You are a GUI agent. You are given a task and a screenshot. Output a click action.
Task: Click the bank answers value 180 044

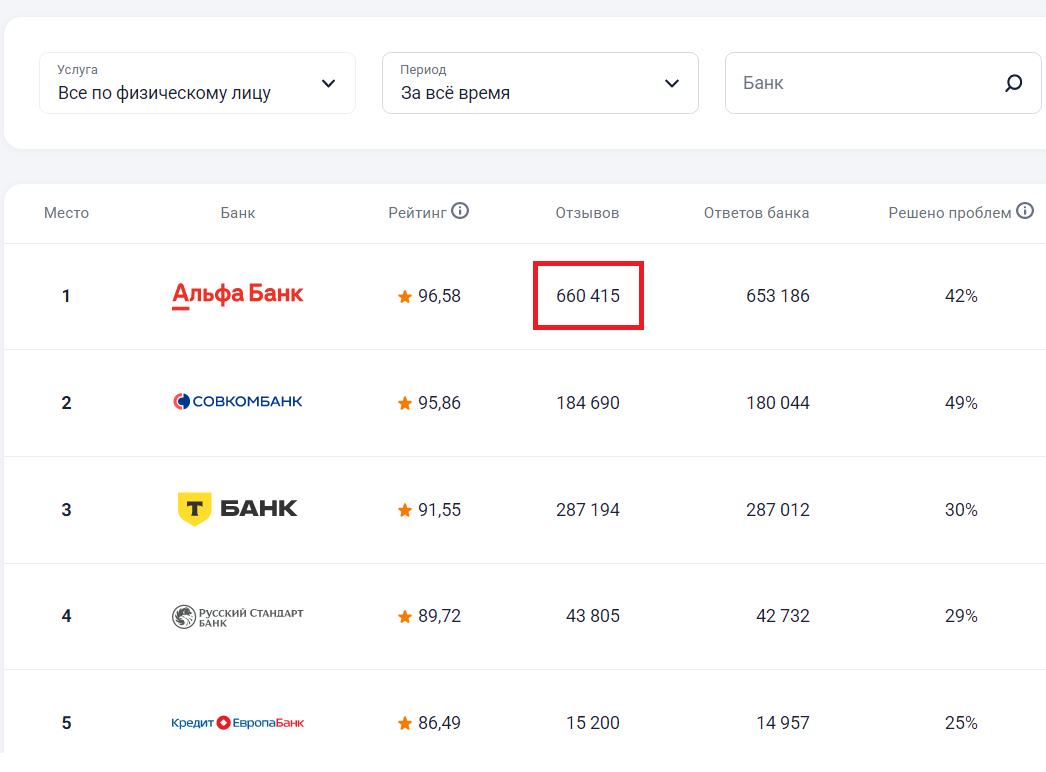778,402
